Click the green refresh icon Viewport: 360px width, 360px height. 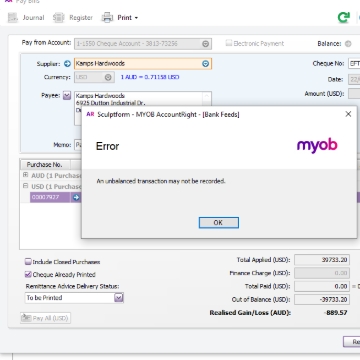click(x=344, y=17)
